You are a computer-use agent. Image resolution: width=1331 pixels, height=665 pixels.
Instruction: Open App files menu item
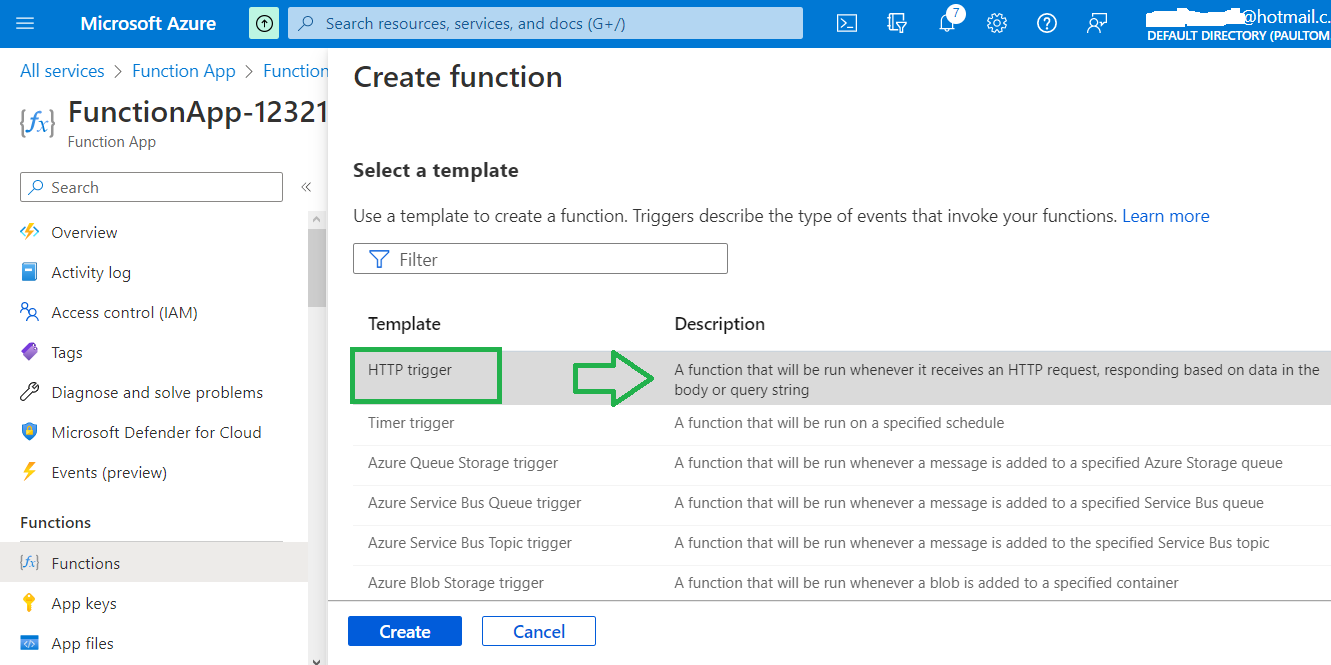click(83, 643)
